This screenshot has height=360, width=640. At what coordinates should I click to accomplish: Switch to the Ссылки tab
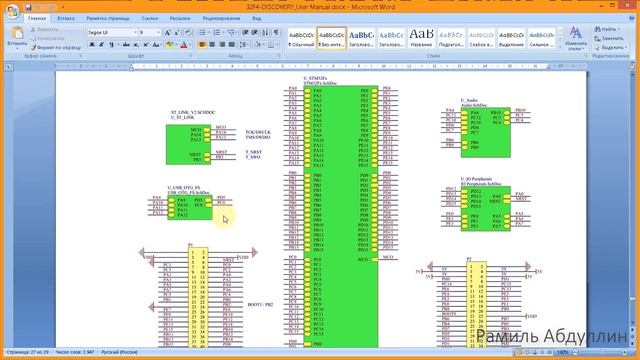pos(149,18)
